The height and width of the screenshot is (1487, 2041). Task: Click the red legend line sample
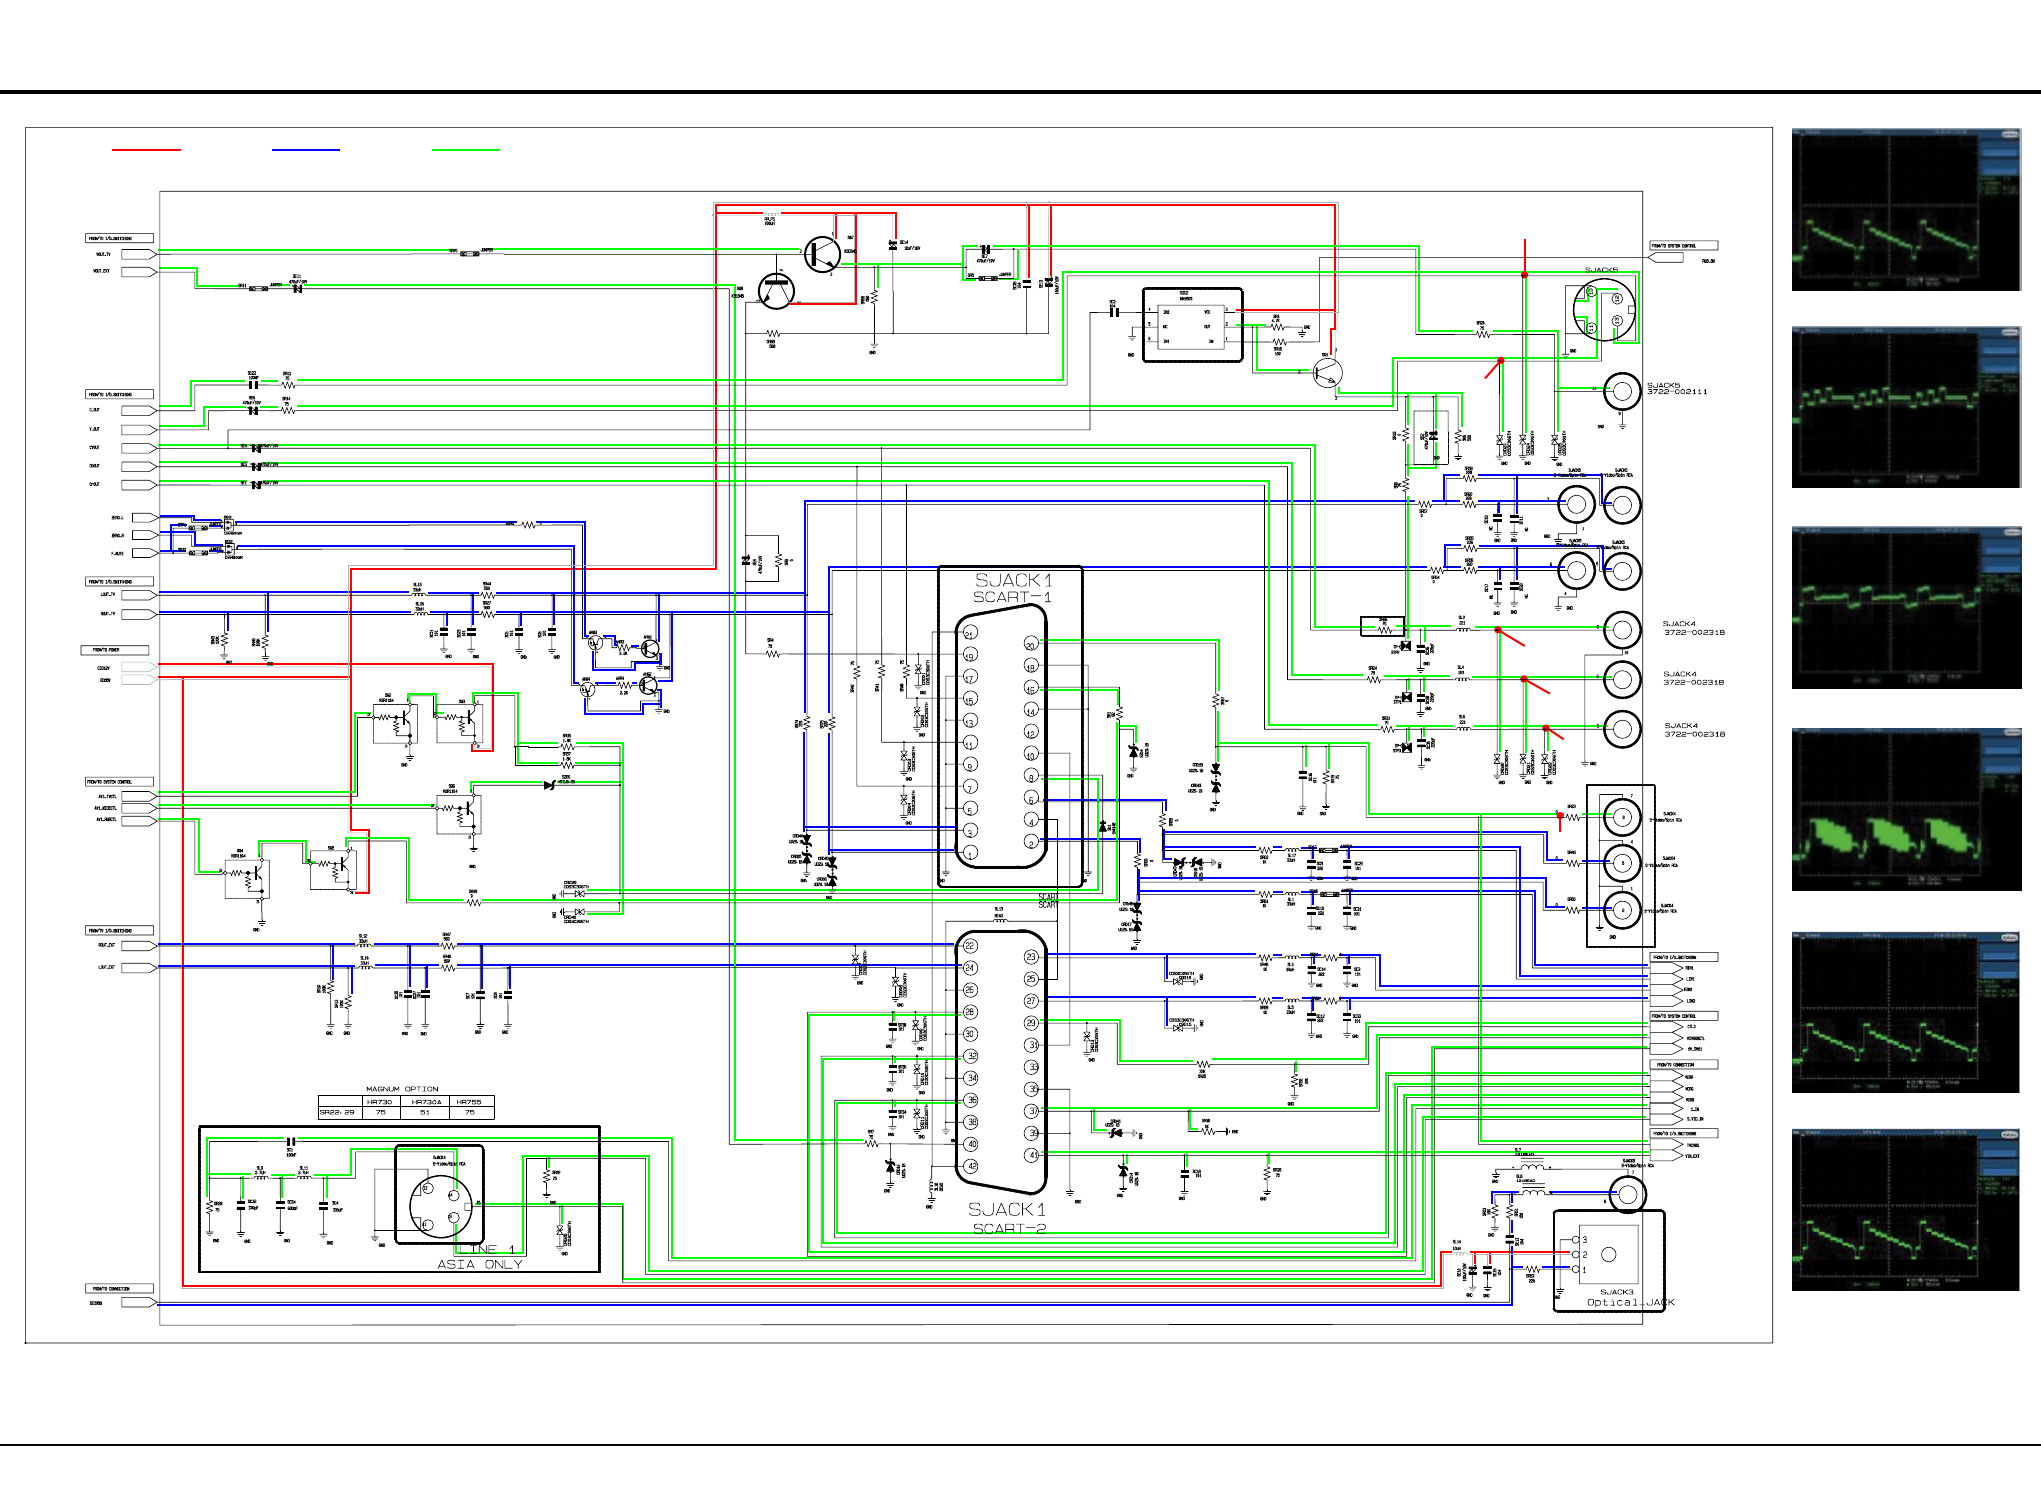[x=146, y=150]
